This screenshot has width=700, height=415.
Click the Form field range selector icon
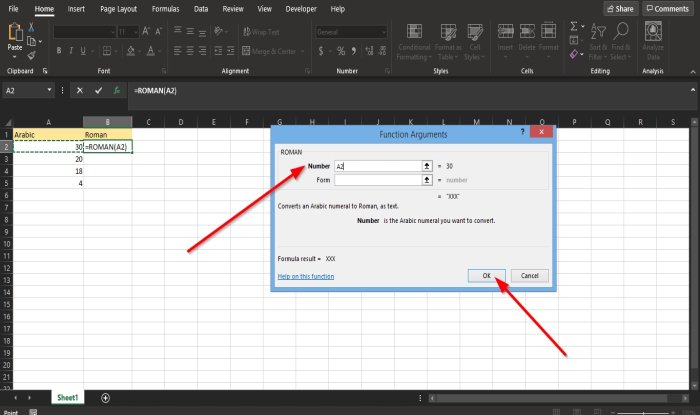[x=427, y=180]
